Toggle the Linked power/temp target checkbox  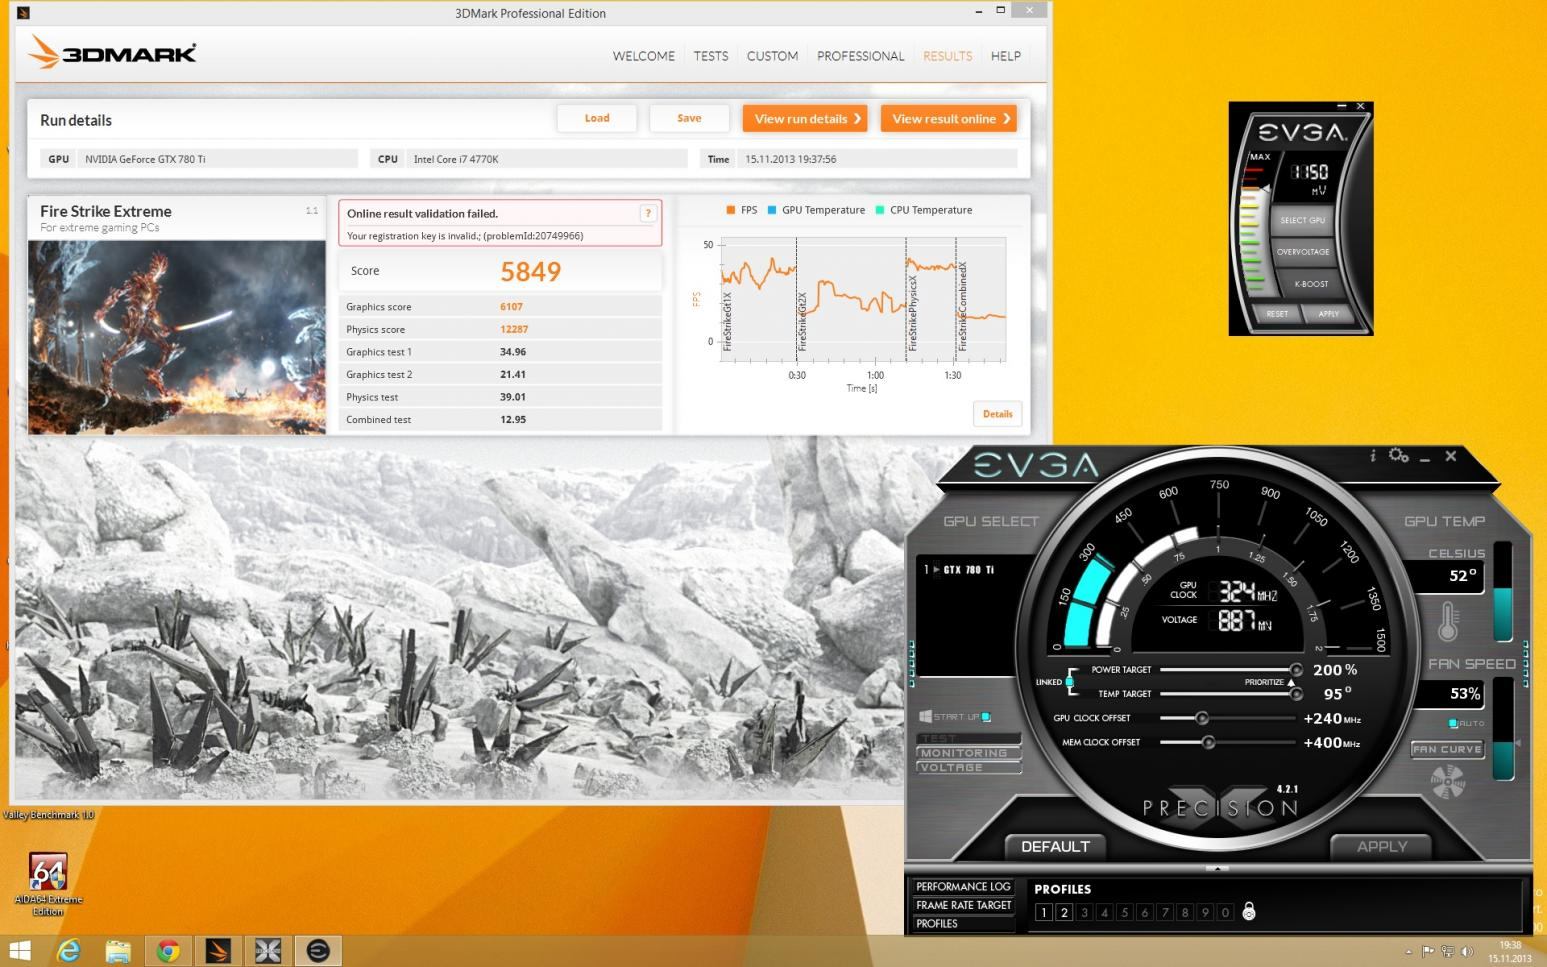1069,682
